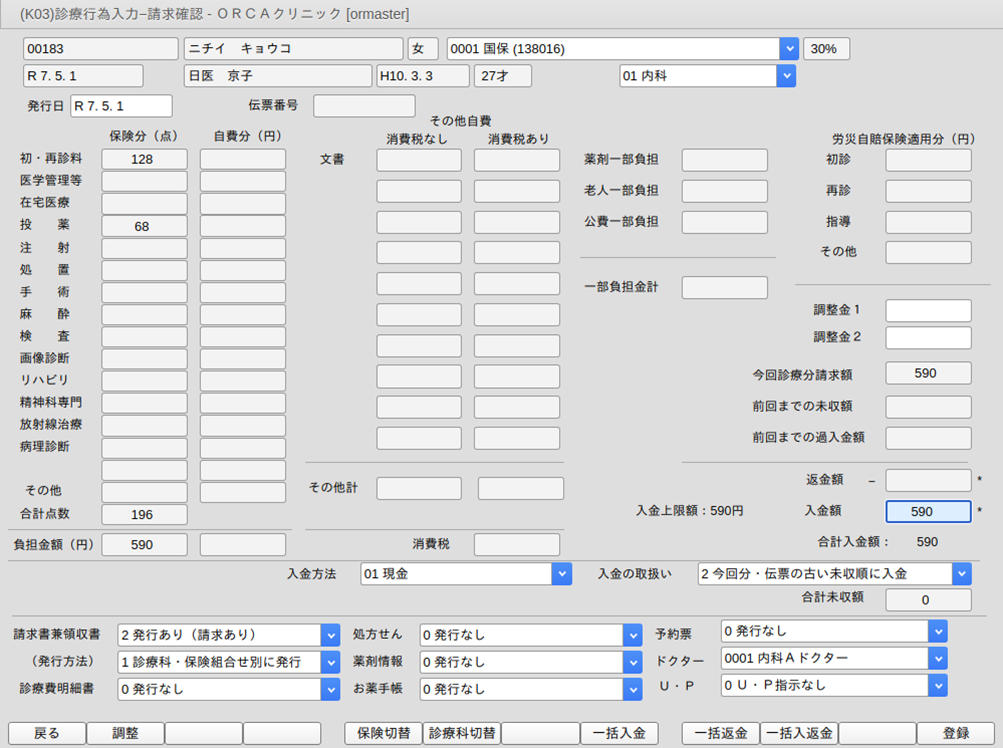Click the 伝票番号 input field
The height and width of the screenshot is (748, 1003).
(364, 106)
